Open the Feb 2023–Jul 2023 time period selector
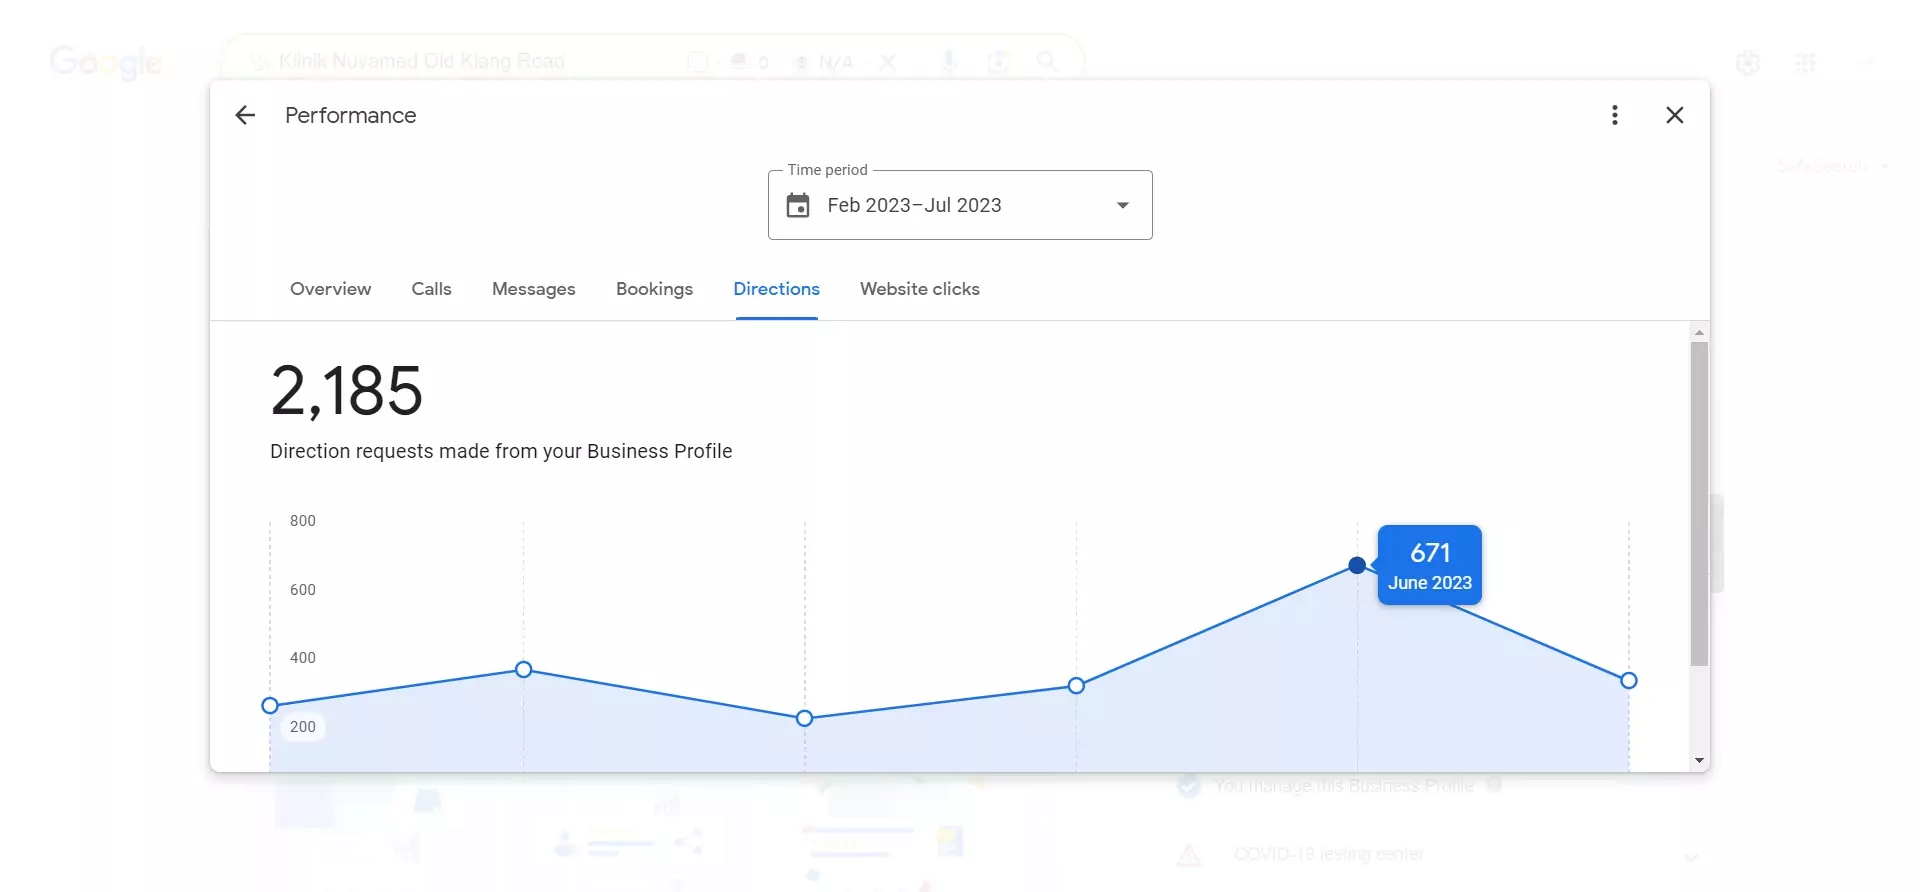Screen dimensions: 1920x892 960,205
